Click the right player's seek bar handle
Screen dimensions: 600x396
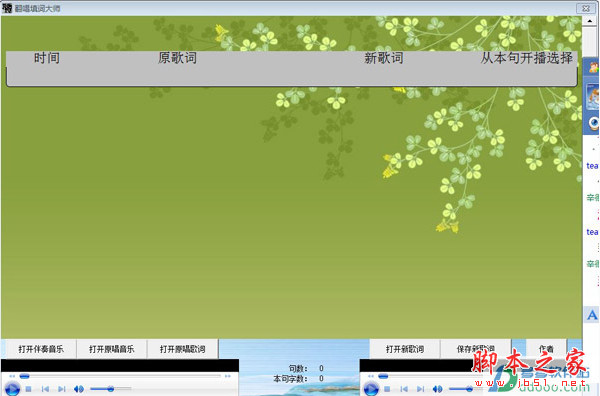click(383, 376)
